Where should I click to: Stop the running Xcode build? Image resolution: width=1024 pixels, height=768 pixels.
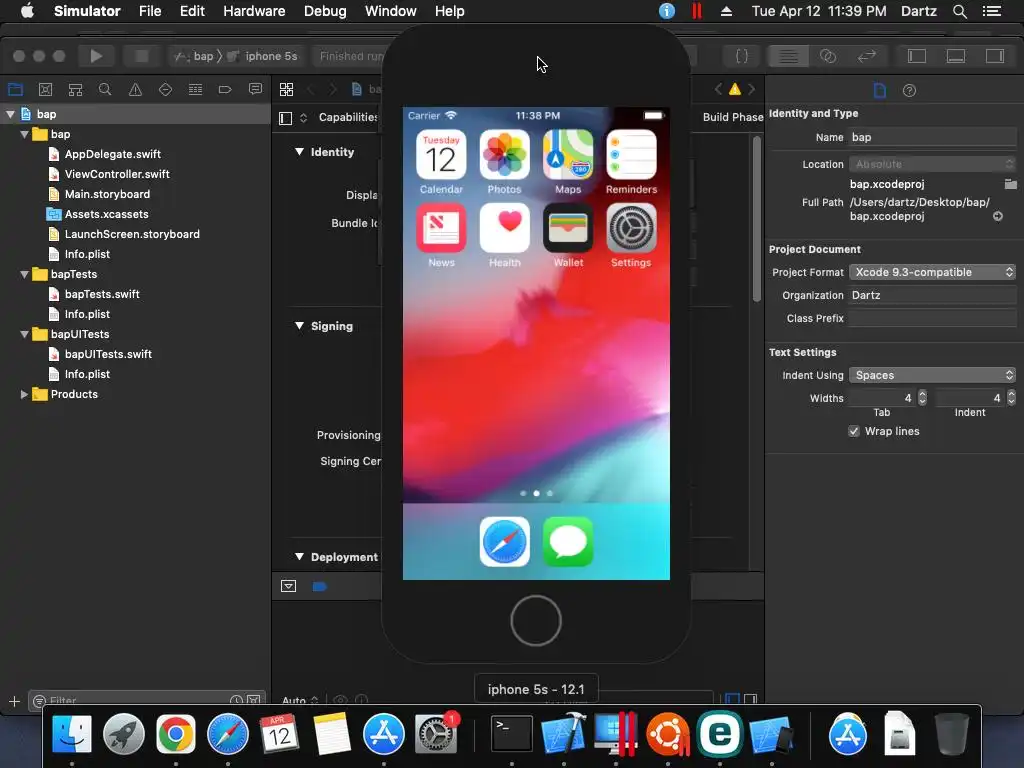[x=141, y=56]
